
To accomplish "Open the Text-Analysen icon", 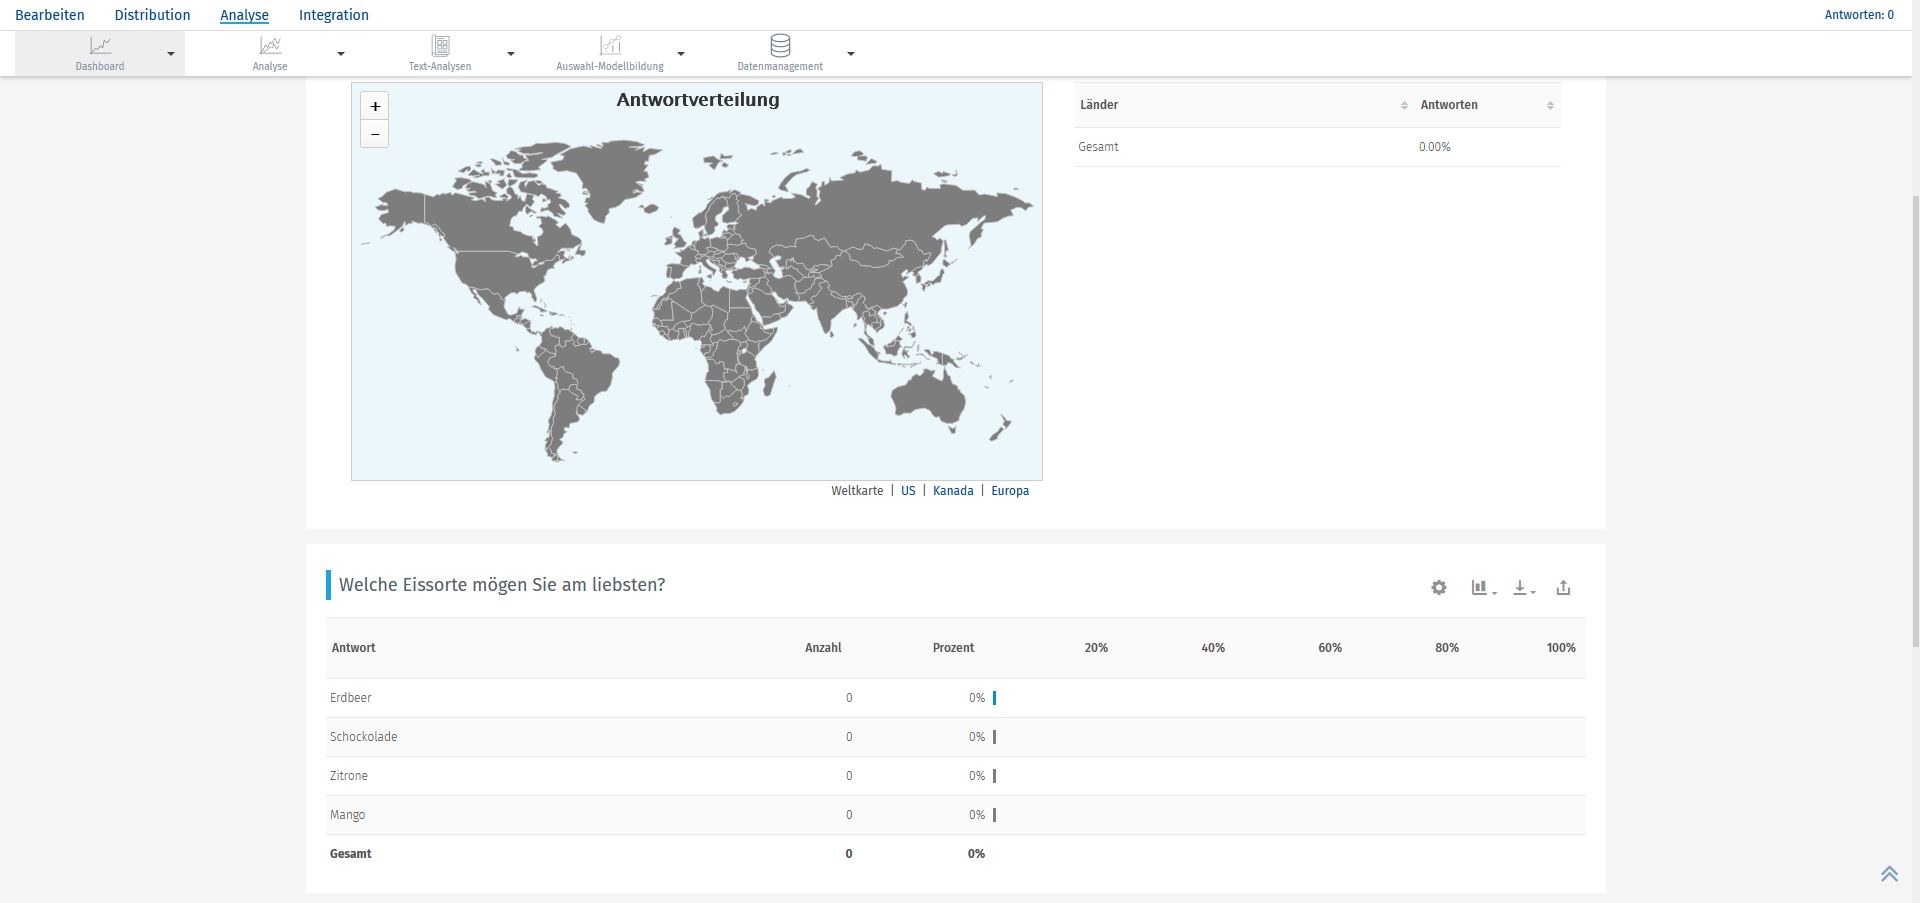I will coord(440,46).
